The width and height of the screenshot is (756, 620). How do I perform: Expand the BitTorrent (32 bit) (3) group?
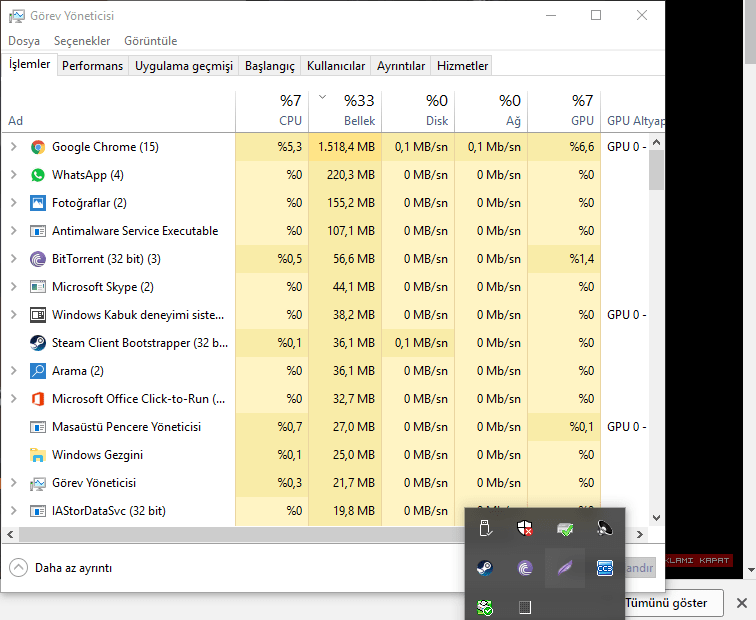[x=14, y=258]
